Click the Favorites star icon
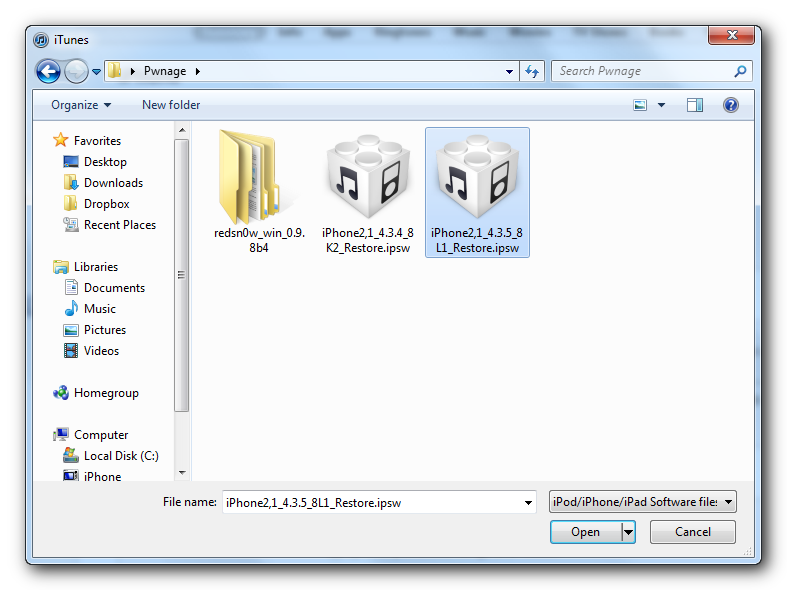The image size is (787, 590). pyautogui.click(x=61, y=140)
